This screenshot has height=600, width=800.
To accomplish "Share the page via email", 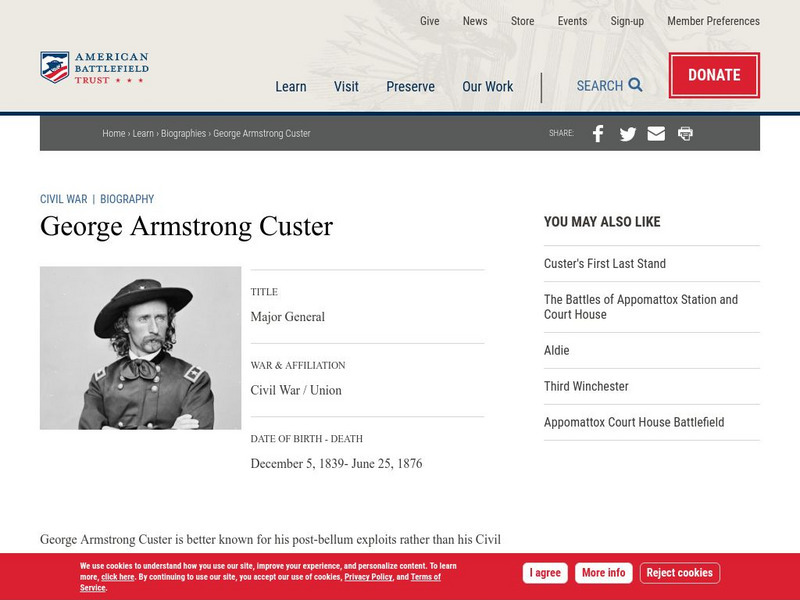I will pyautogui.click(x=656, y=133).
